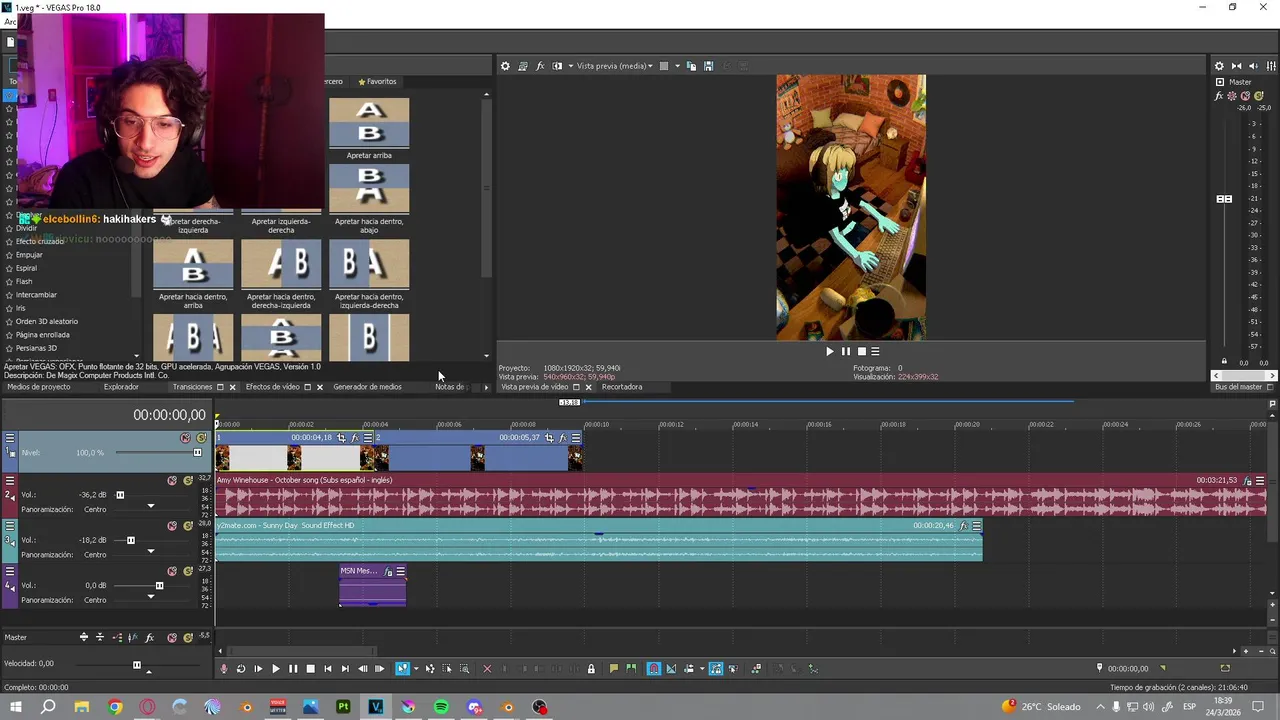Switch to Explorador tab

point(121,387)
